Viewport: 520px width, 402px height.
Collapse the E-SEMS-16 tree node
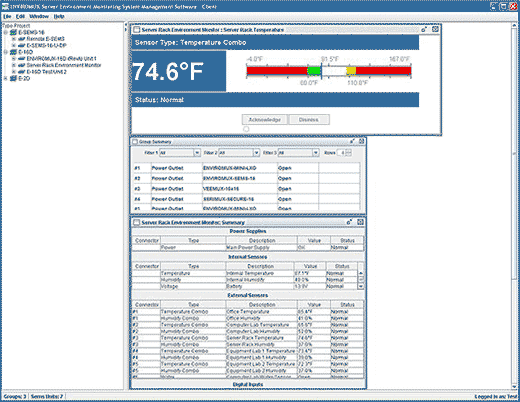tap(5, 32)
